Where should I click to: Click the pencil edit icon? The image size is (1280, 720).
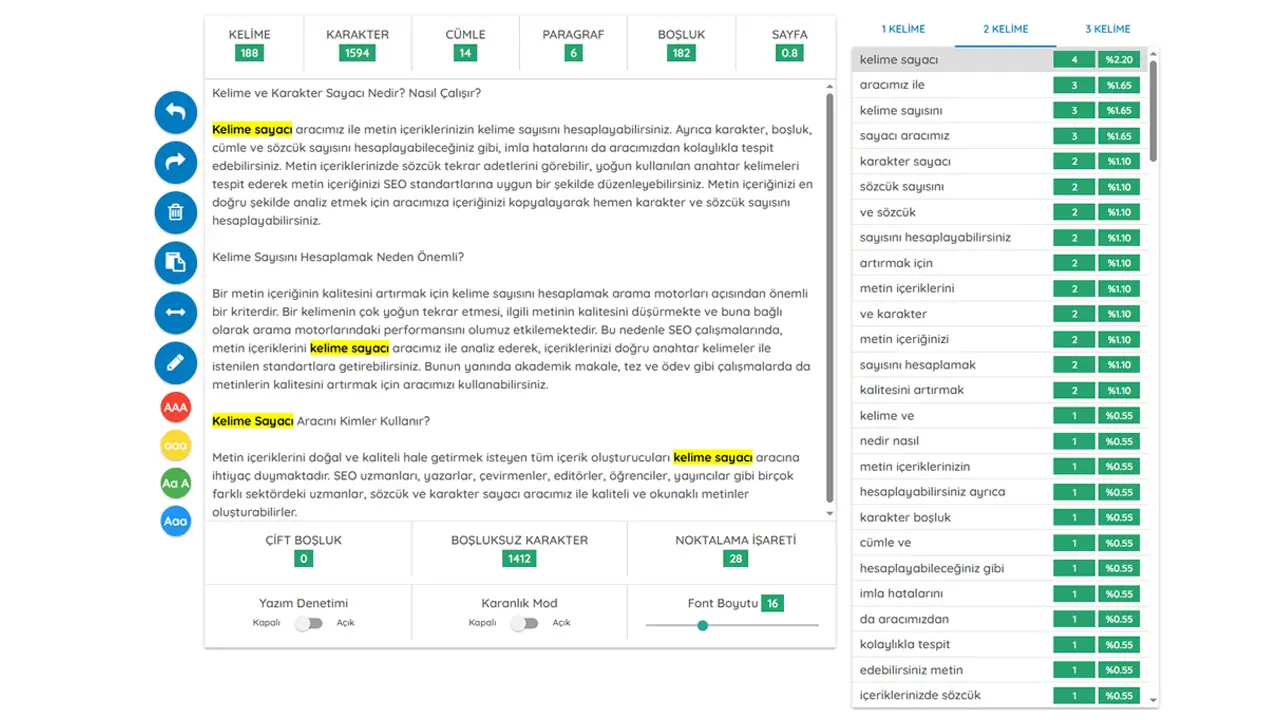coord(176,362)
